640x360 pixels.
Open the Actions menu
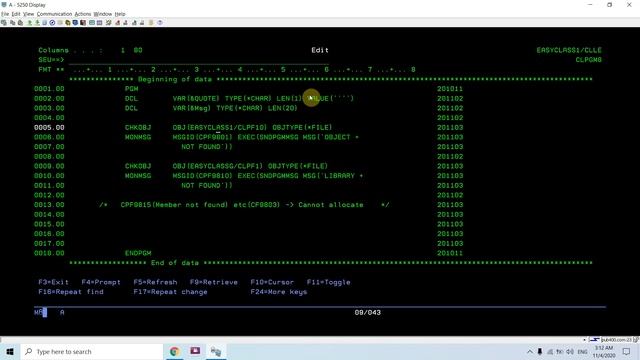tap(83, 14)
